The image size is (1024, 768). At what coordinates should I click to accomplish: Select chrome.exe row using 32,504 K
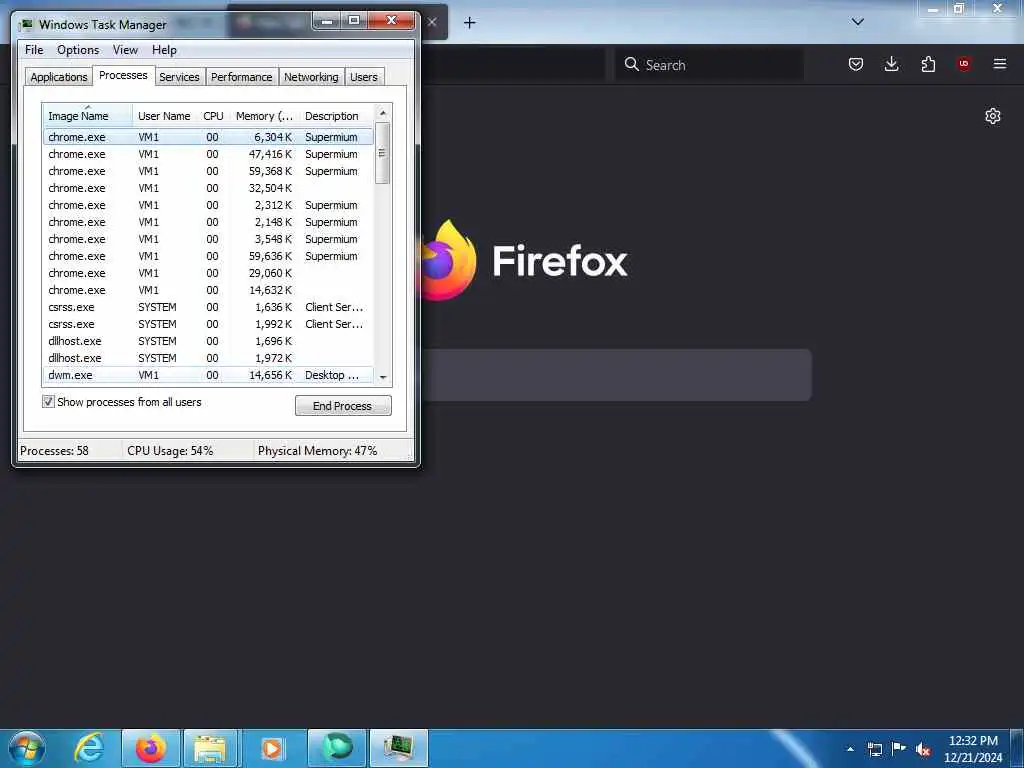(x=208, y=188)
